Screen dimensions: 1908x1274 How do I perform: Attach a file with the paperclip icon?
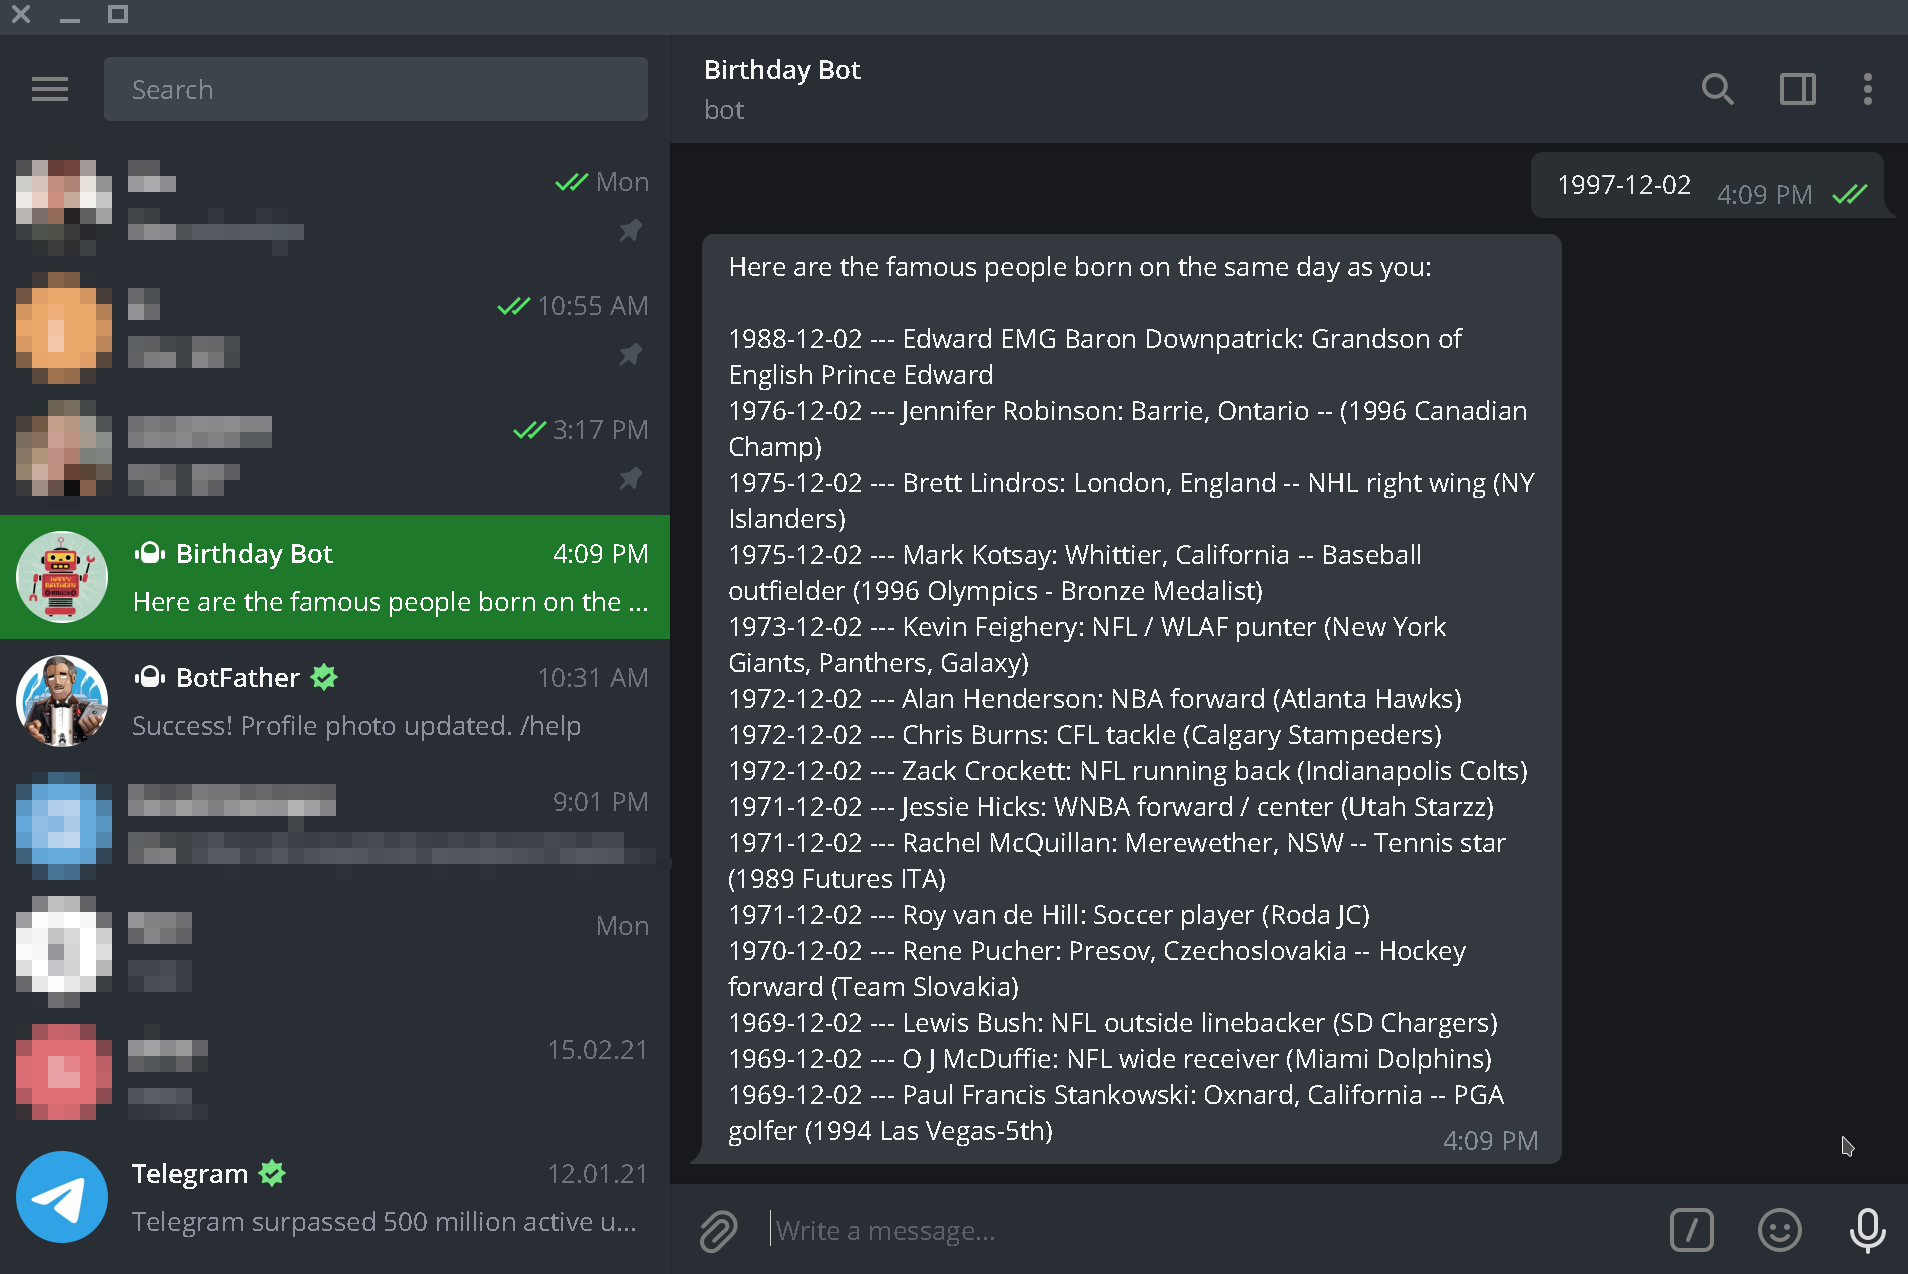point(718,1230)
